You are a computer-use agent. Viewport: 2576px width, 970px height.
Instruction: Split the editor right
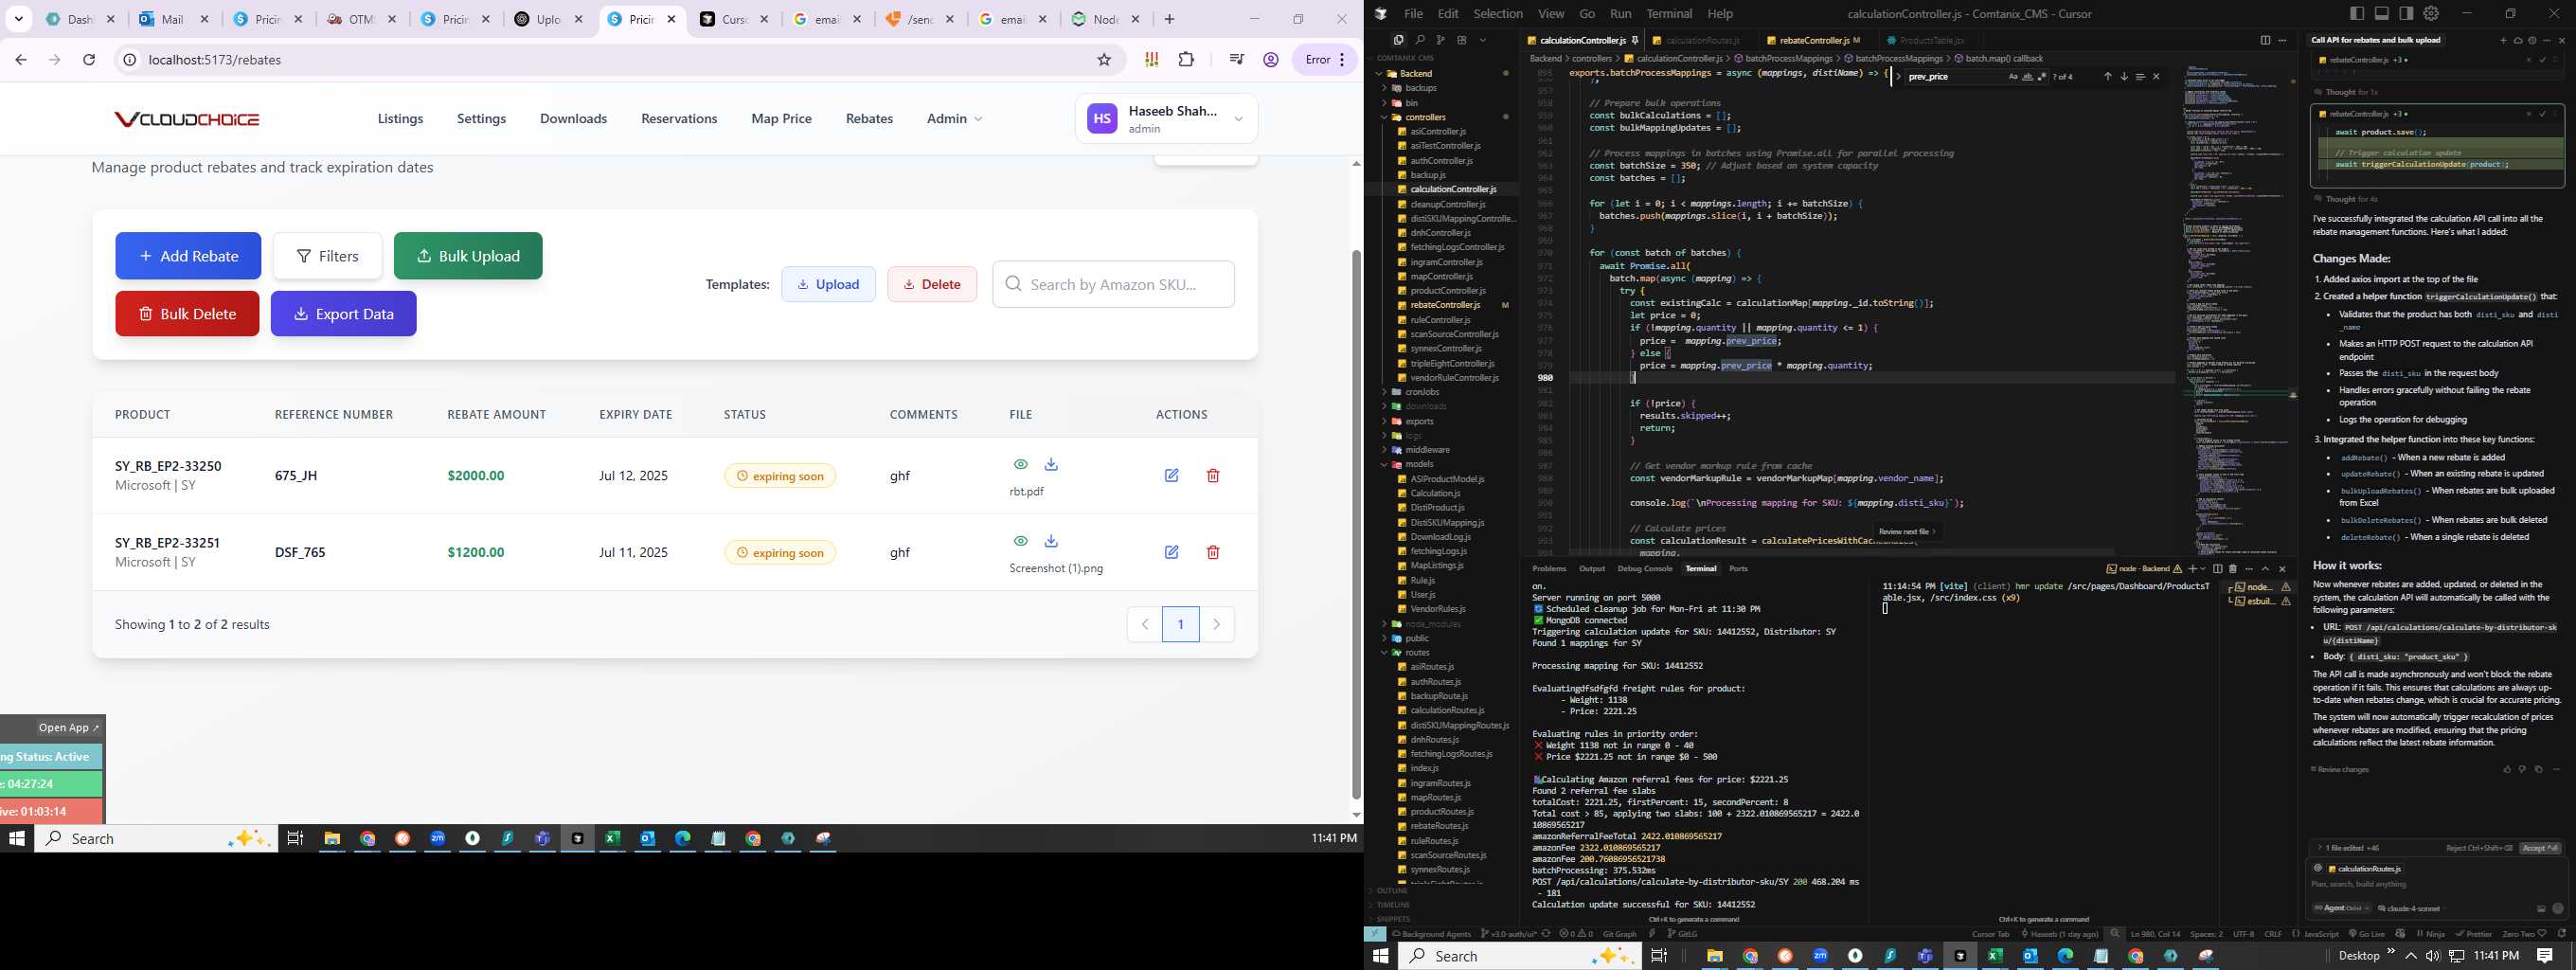(x=2265, y=40)
